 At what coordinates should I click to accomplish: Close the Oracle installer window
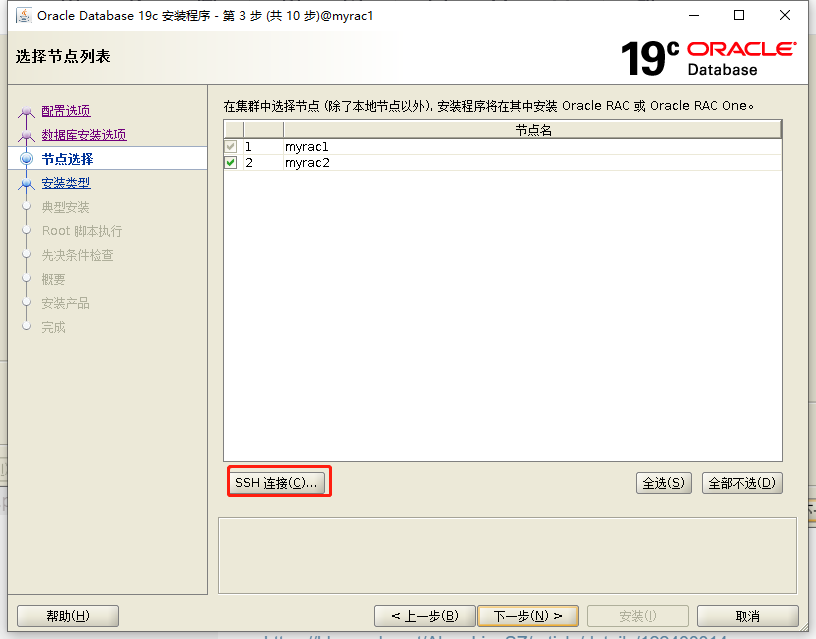tap(785, 16)
